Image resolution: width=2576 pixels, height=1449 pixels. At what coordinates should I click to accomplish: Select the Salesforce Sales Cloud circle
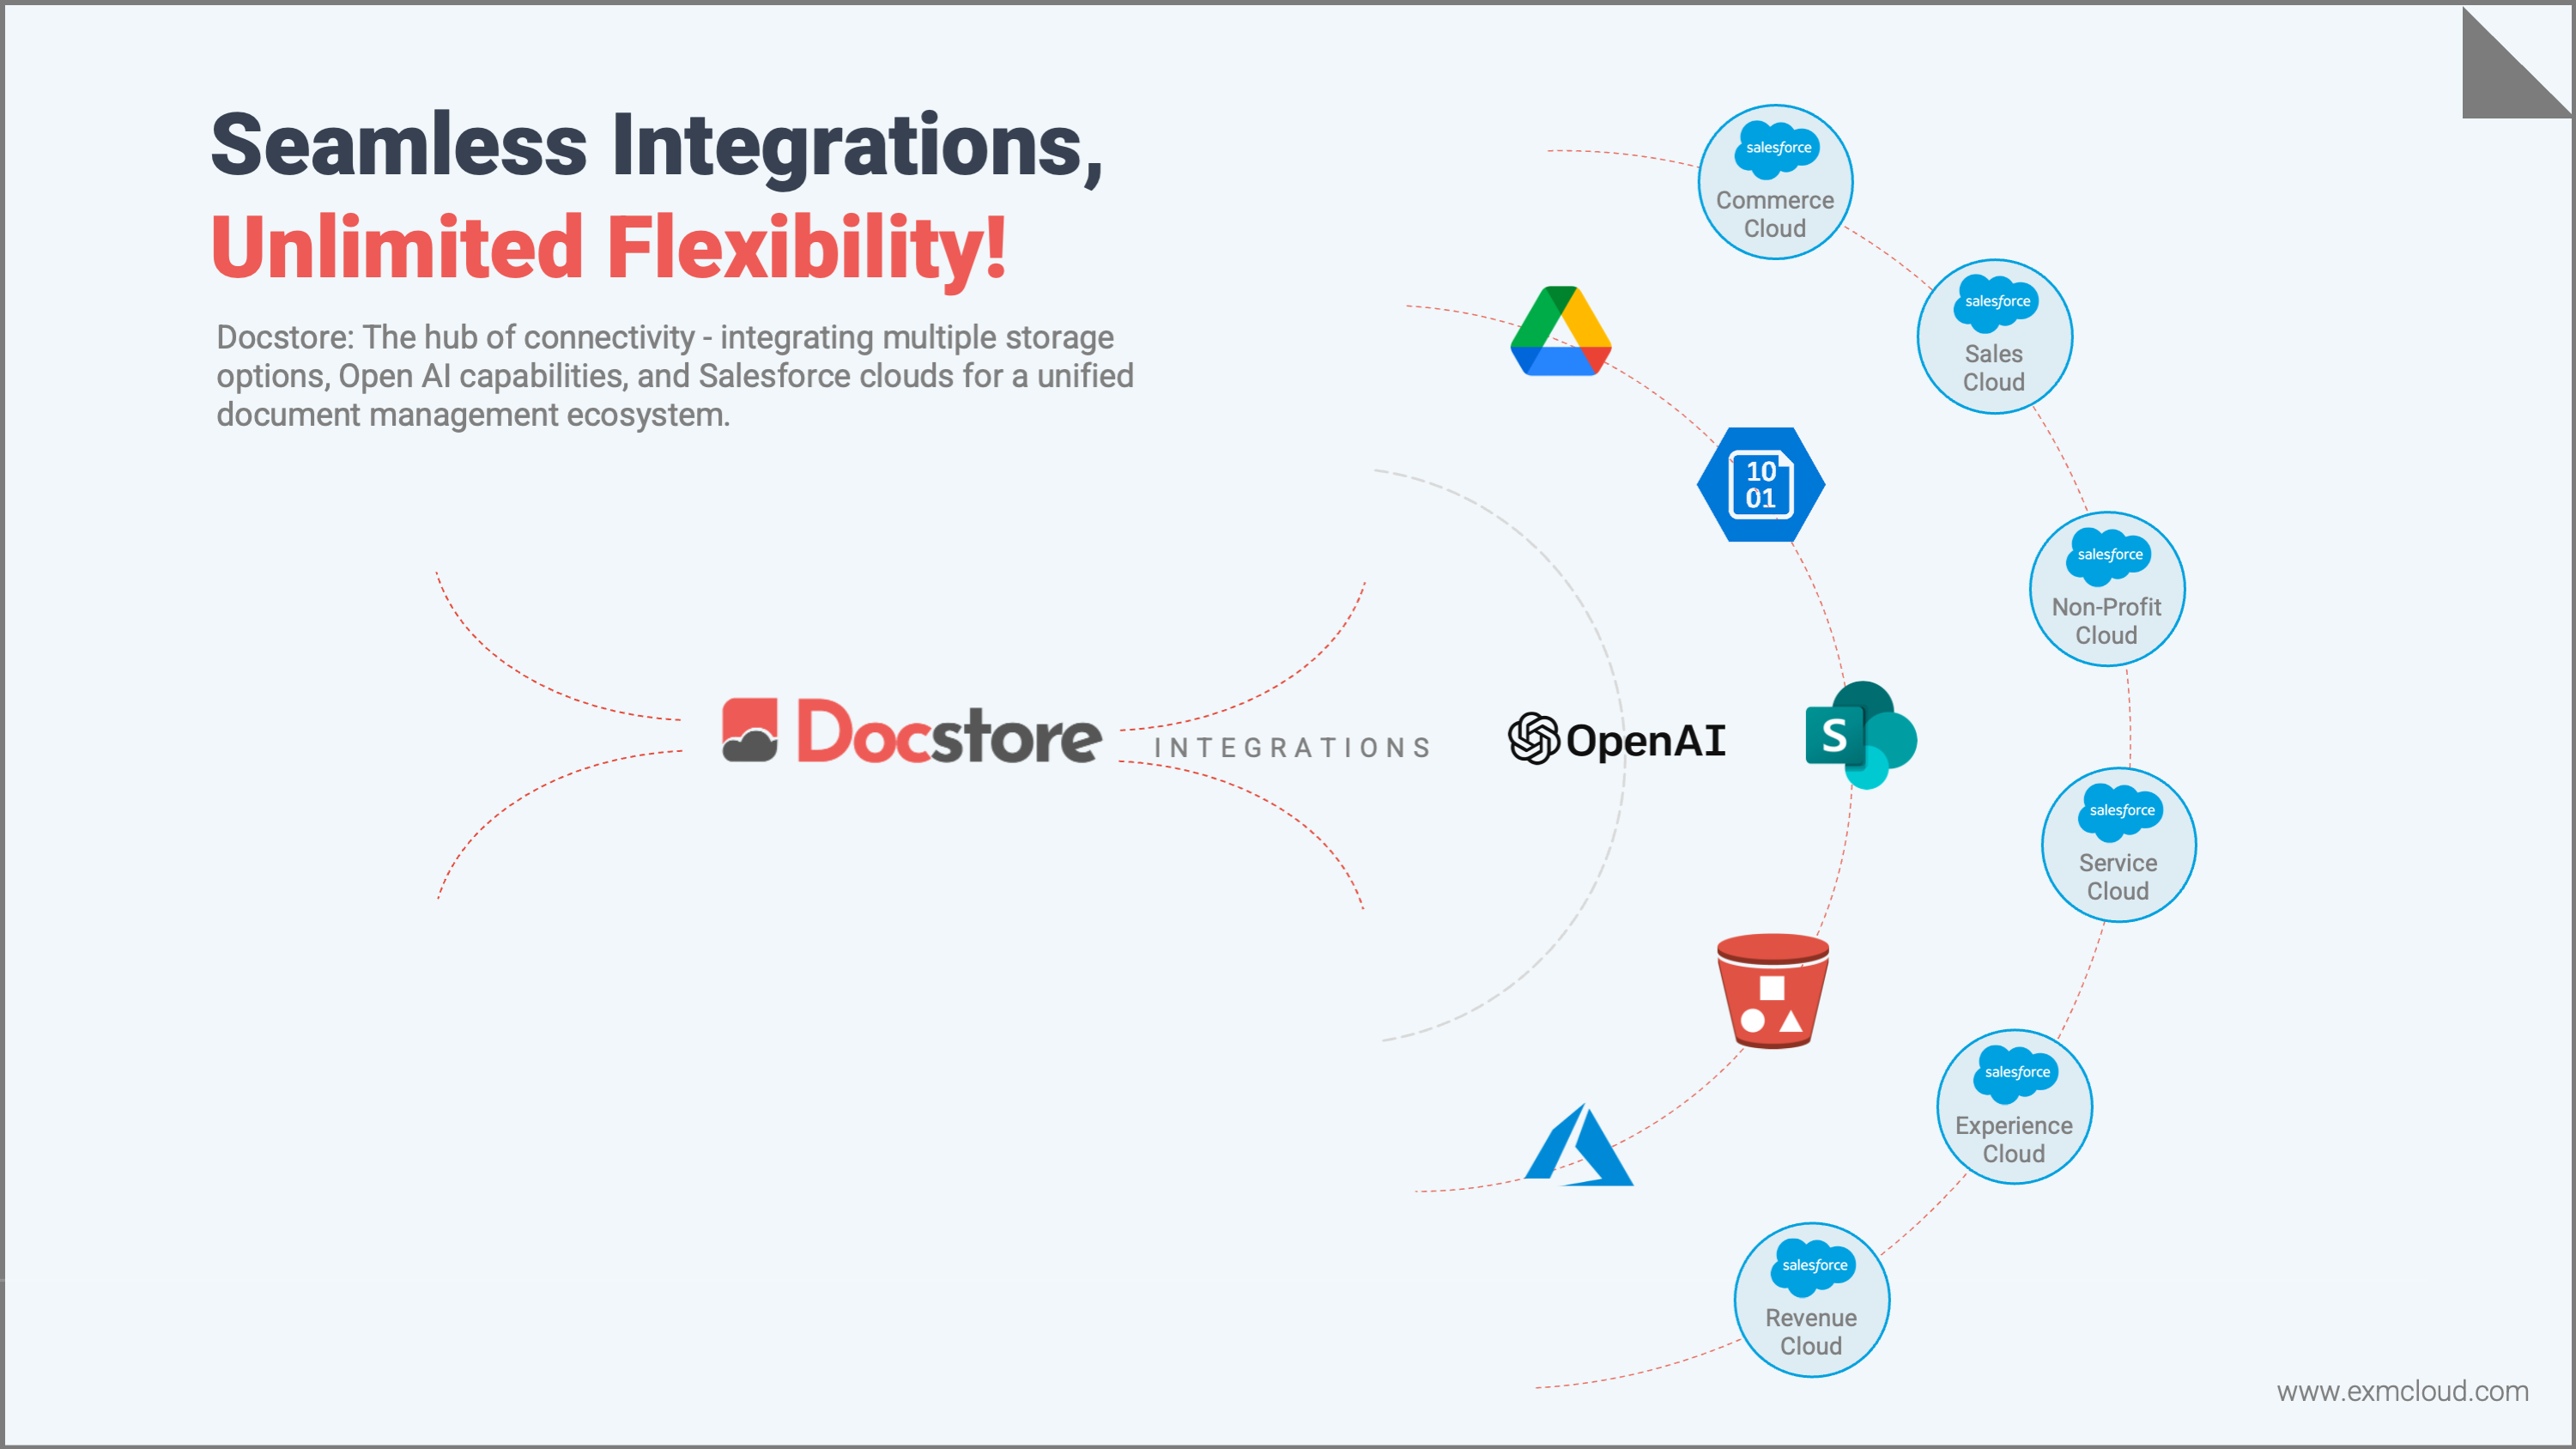coord(1994,336)
